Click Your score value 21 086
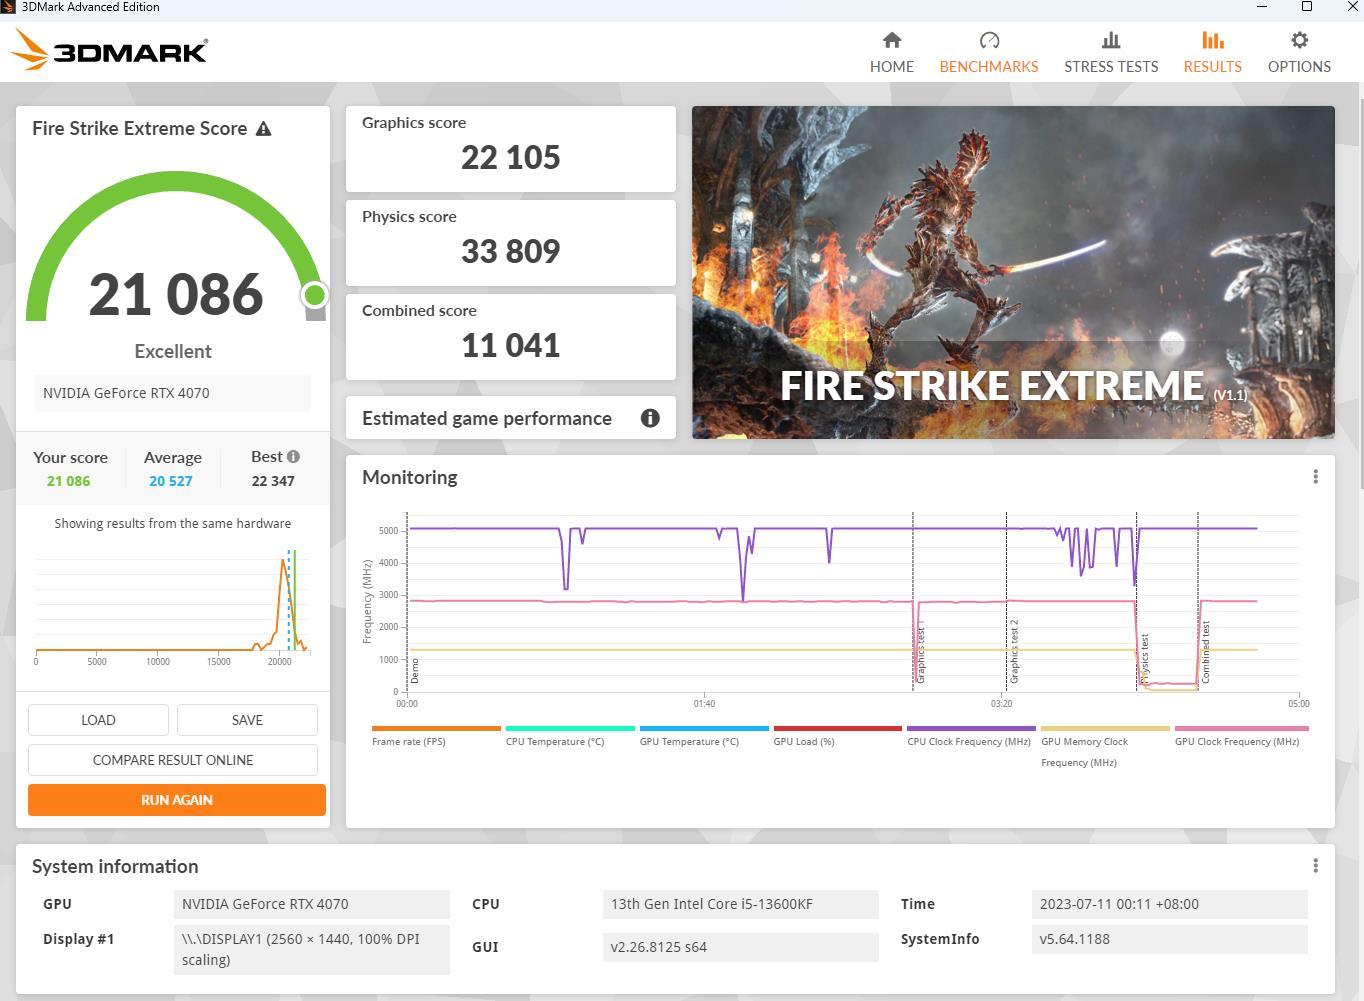The height and width of the screenshot is (1001, 1364). (68, 481)
